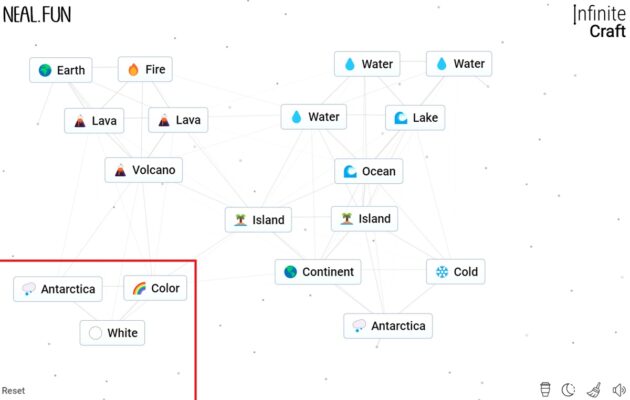The image size is (630, 400).
Task: Click the Antarctica tile beside Color
Action: point(58,290)
